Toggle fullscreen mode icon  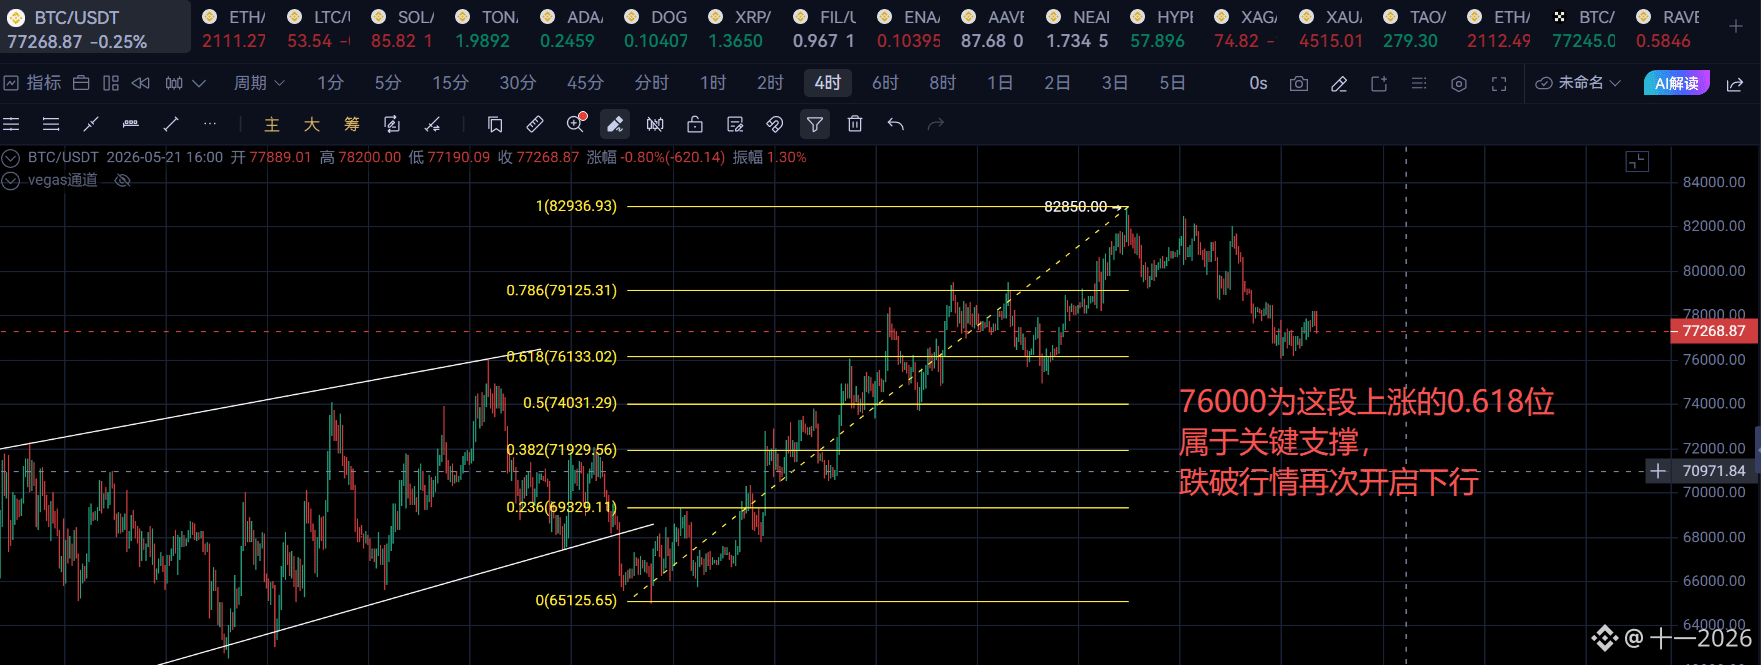coord(1499,84)
